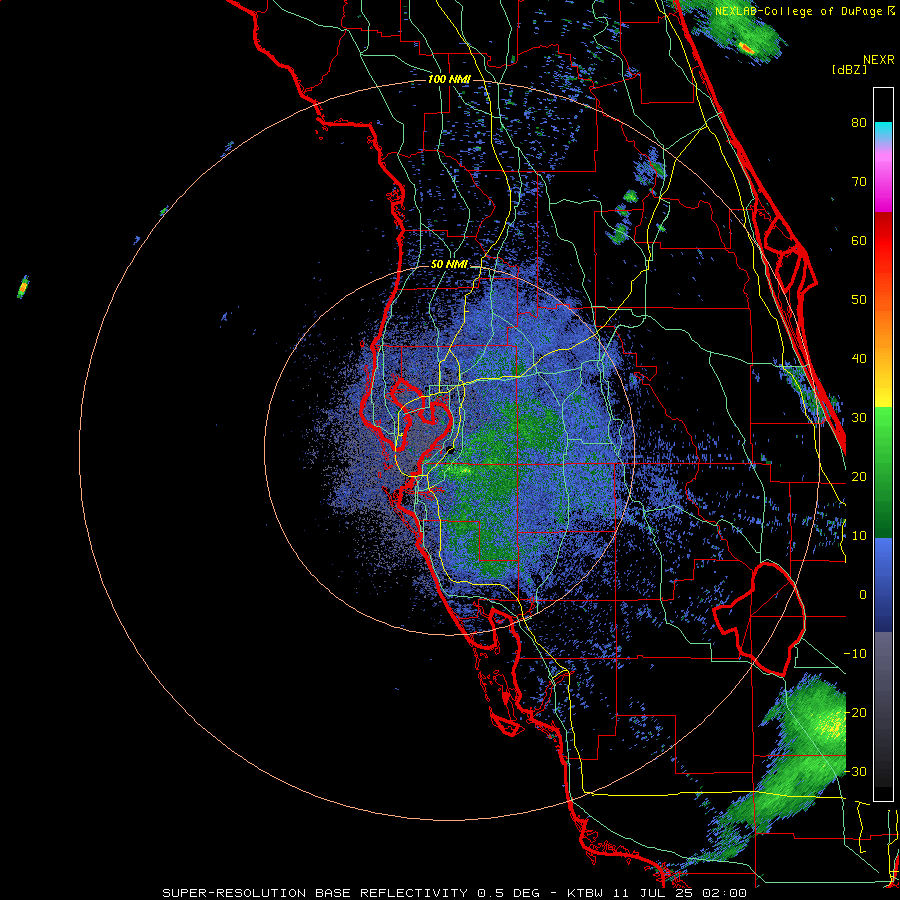
Task: Click the Super-Resolution Base Reflectivity caption
Action: point(454,893)
